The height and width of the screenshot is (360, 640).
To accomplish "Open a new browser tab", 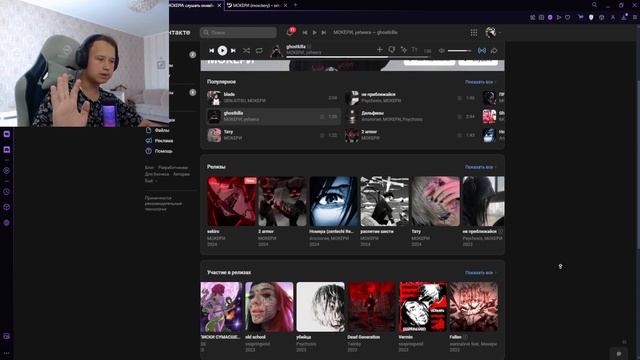I will (x=296, y=5).
